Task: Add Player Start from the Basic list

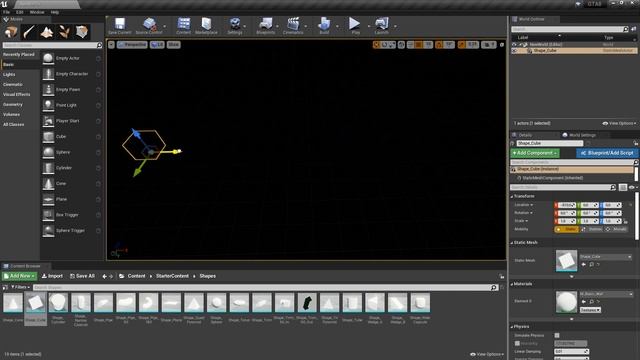Action: 71,121
